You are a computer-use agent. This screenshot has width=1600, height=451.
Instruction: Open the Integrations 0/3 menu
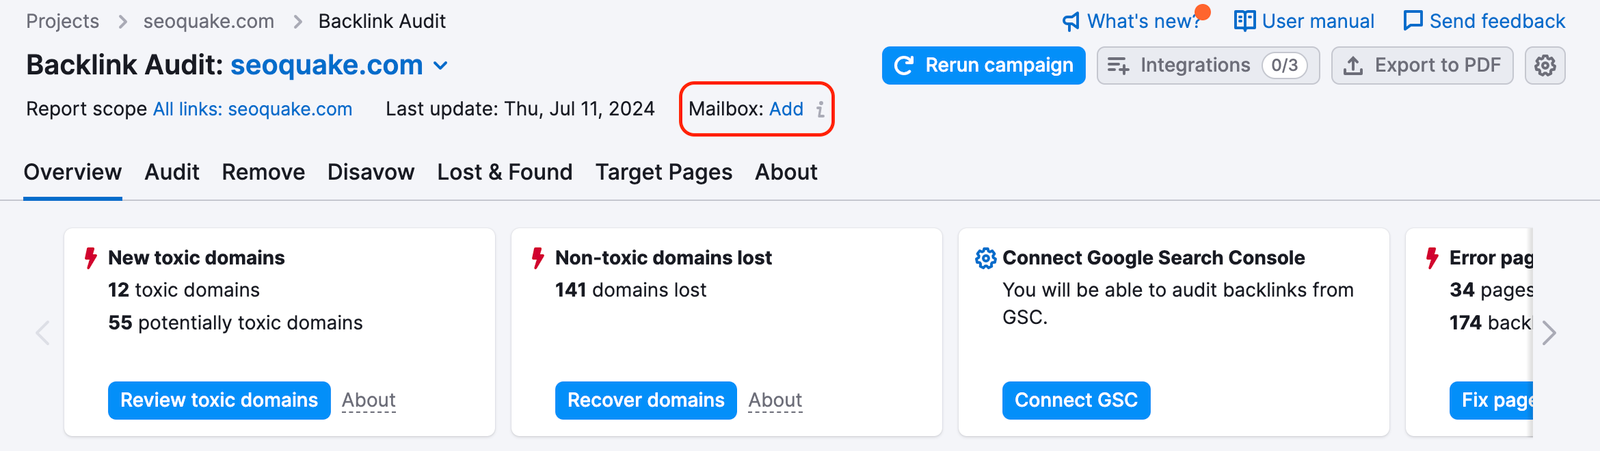tap(1208, 66)
